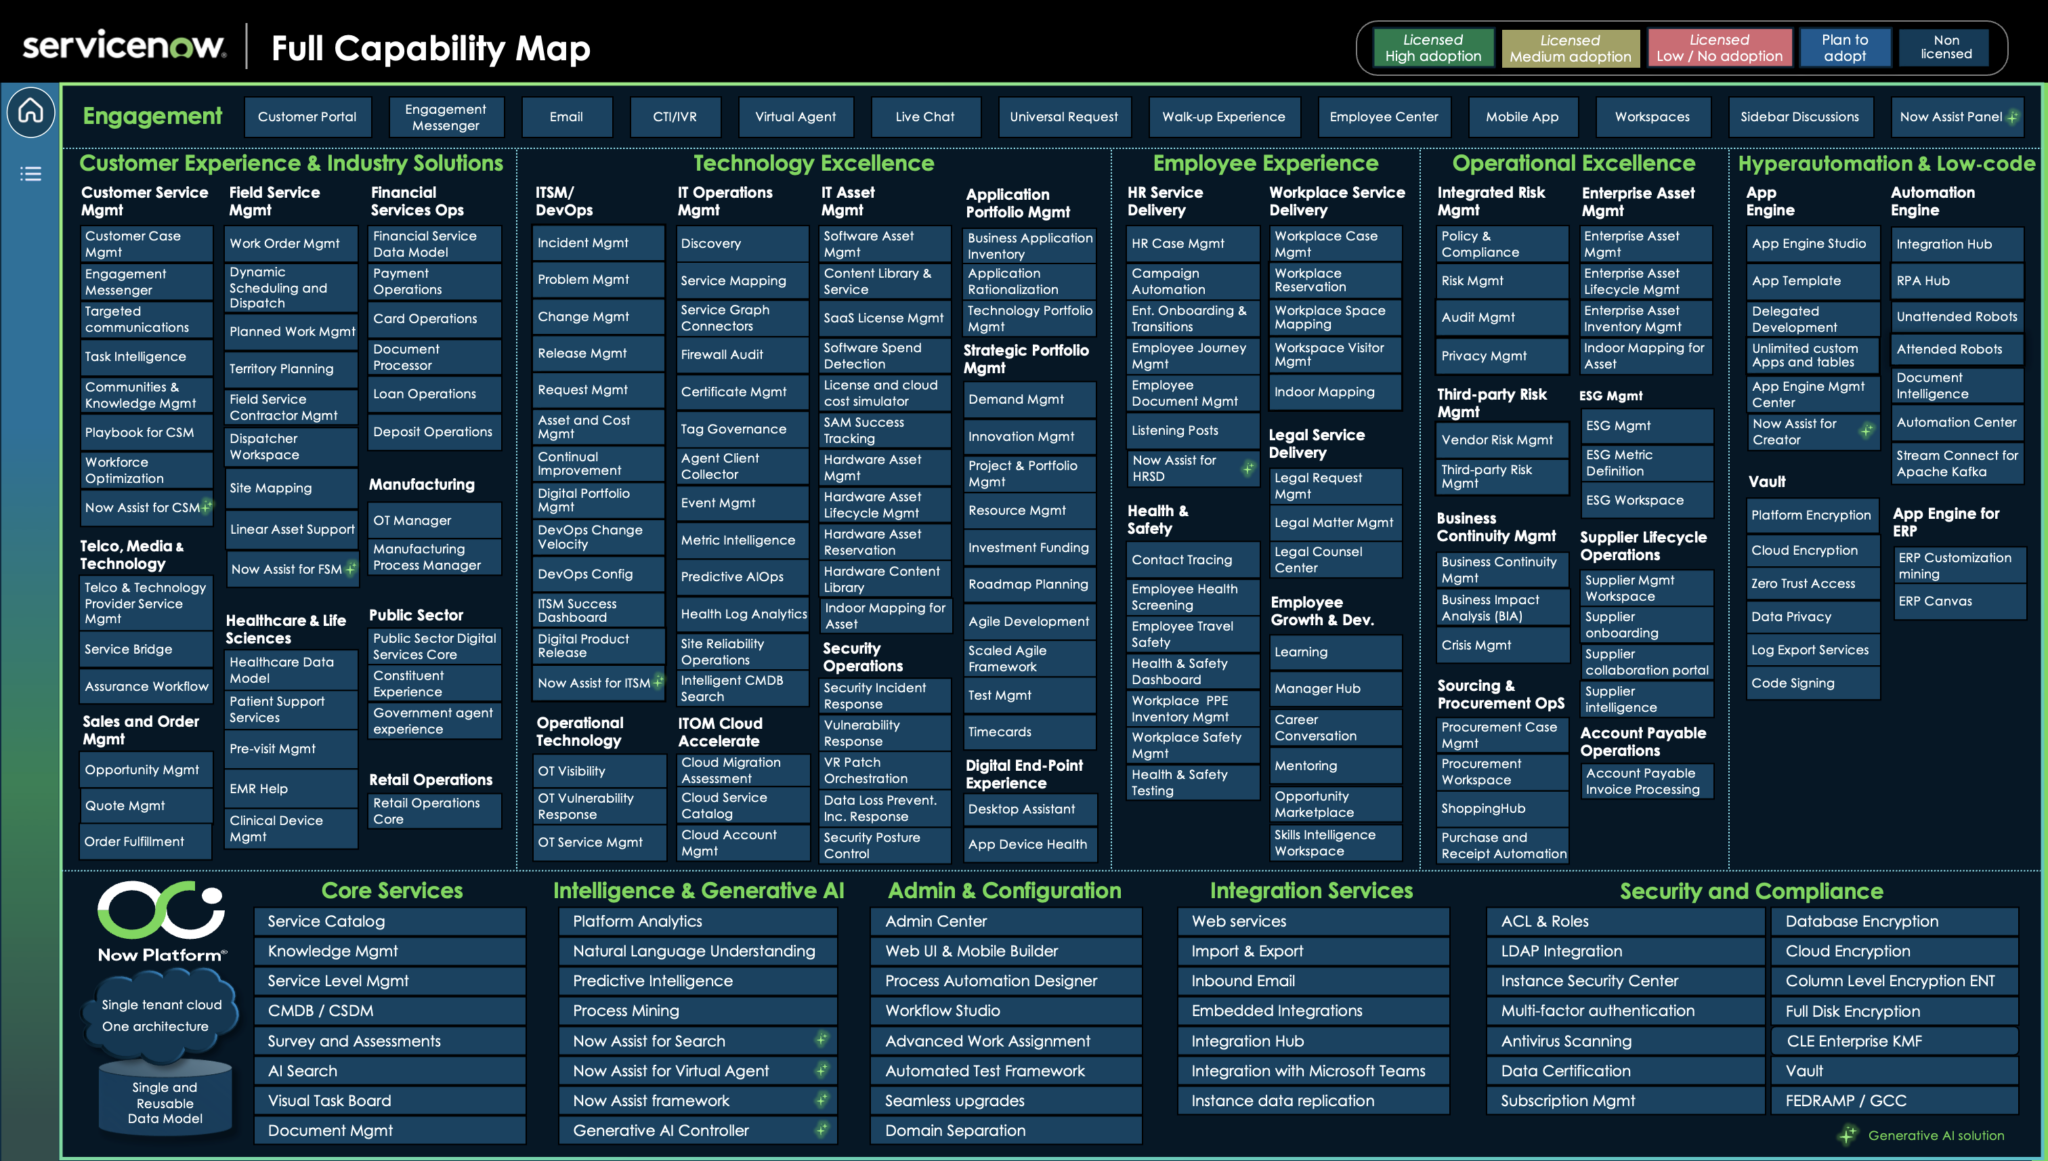Select HR Case Mgmt capability
The image size is (2048, 1161).
(1193, 244)
